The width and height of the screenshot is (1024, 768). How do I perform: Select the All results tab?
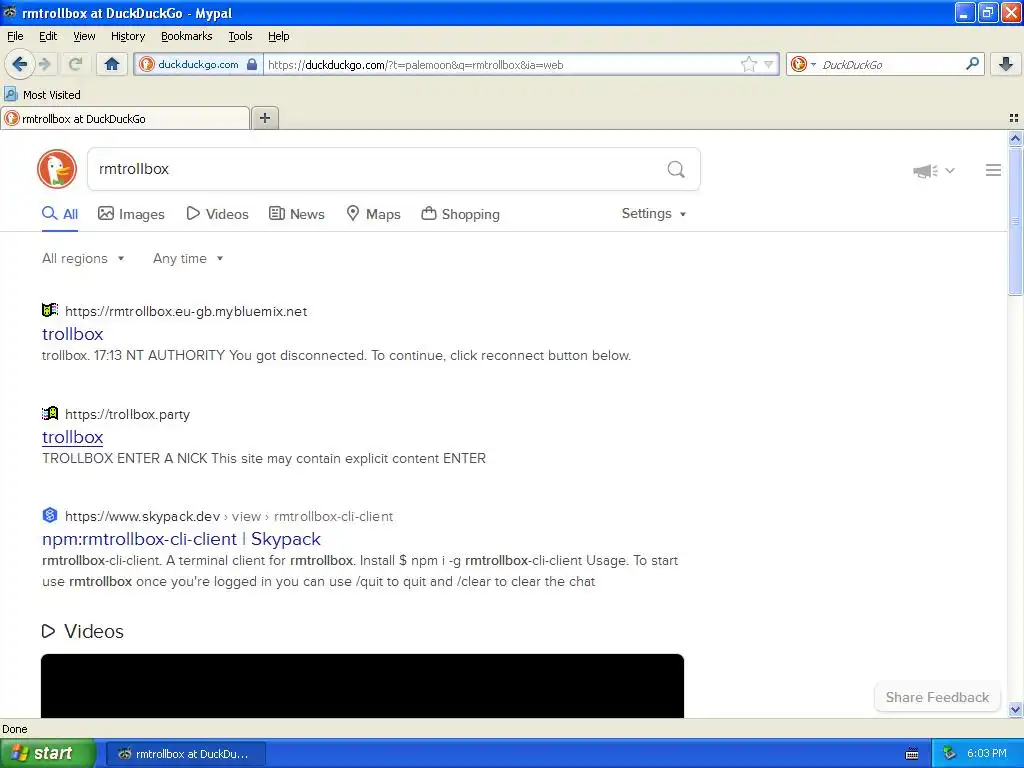coord(60,214)
